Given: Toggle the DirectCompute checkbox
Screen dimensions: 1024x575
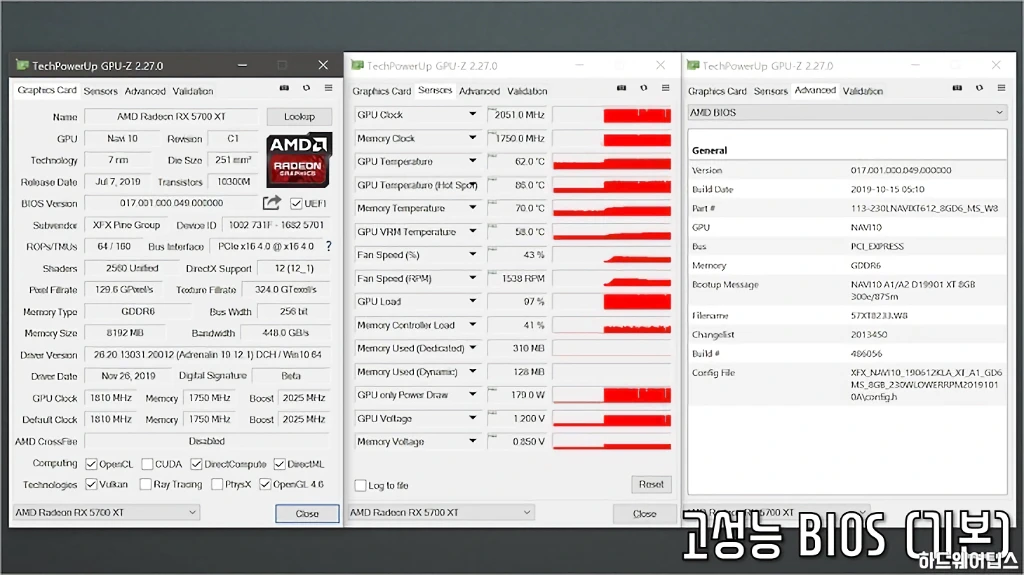Looking at the screenshot, I should pyautogui.click(x=196, y=464).
